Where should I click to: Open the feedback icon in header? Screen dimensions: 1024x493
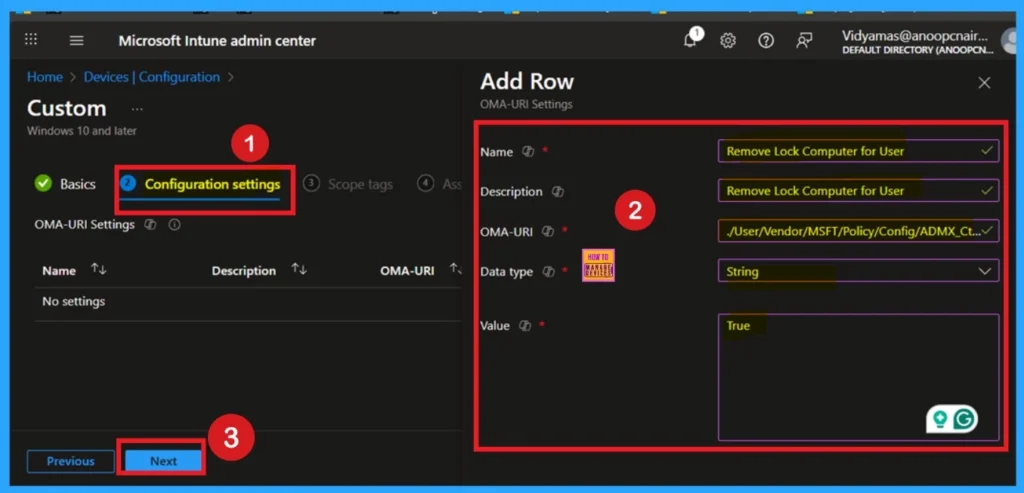[804, 40]
